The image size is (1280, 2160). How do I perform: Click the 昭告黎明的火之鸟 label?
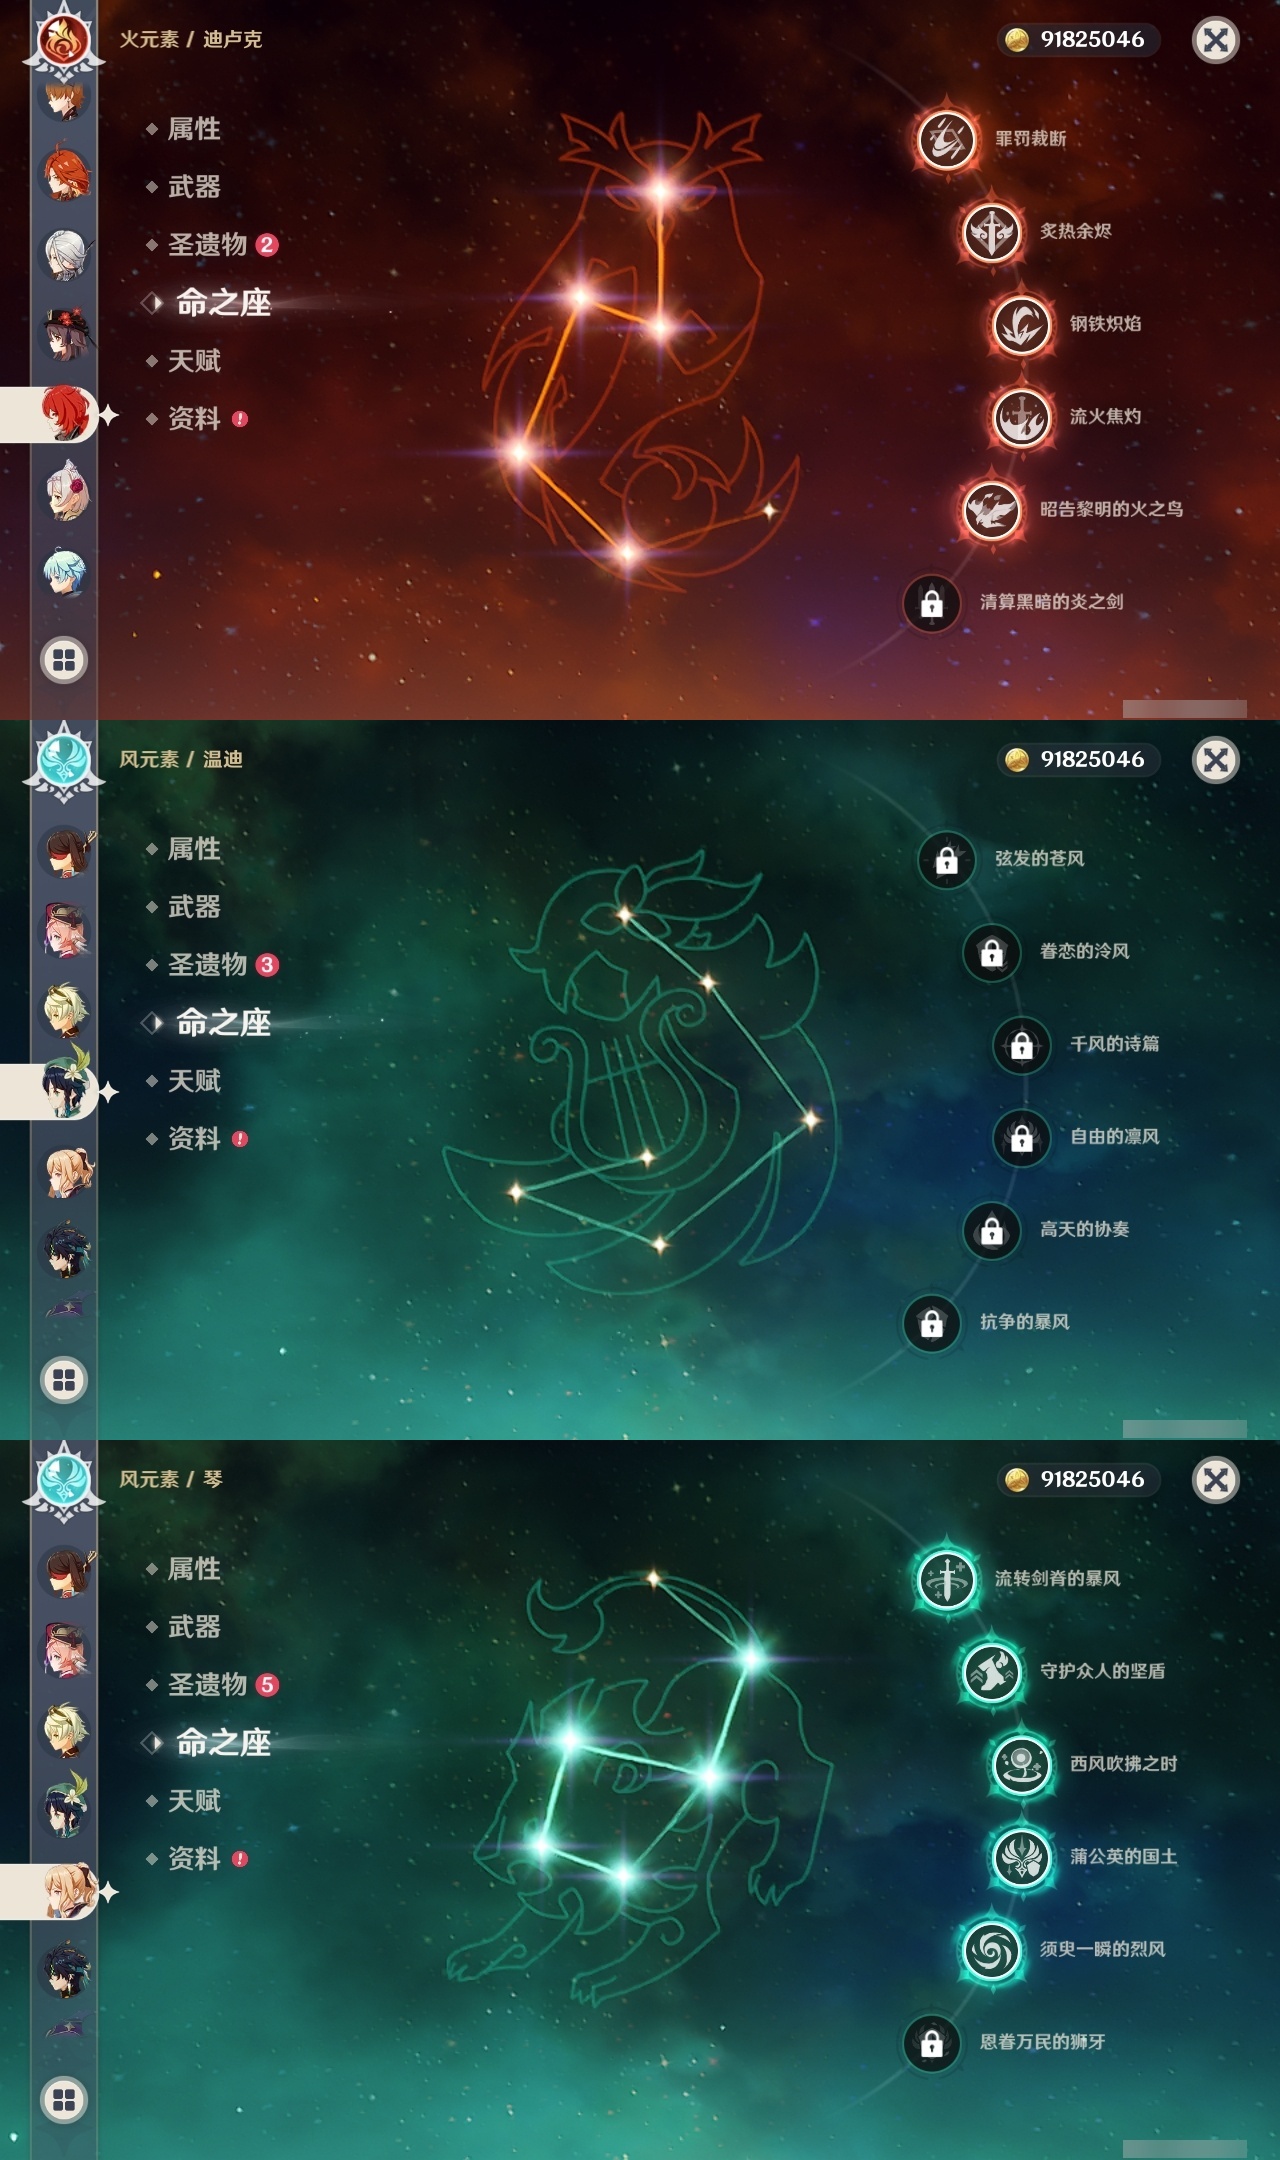pos(1111,510)
